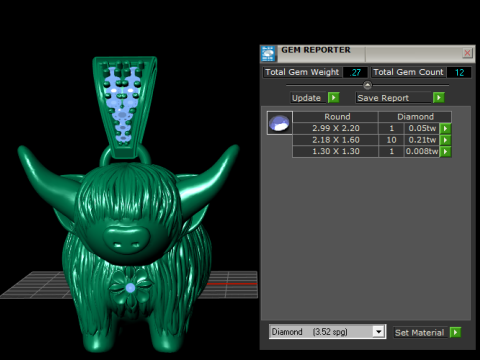
Task: Click the Save Report button
Action: point(393,98)
